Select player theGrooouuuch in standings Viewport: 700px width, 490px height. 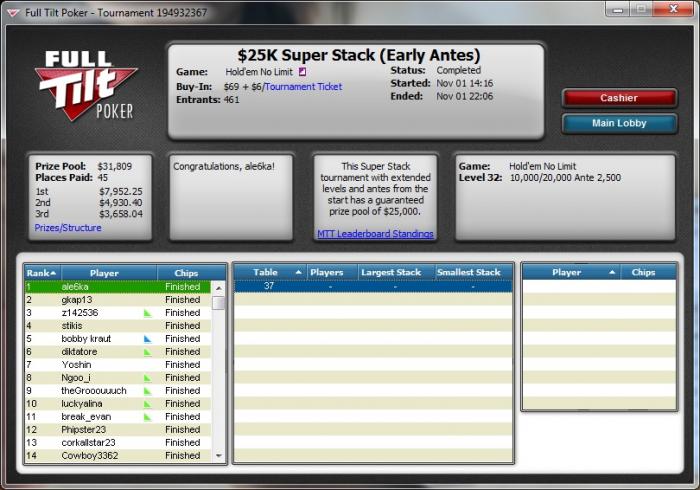point(118,390)
